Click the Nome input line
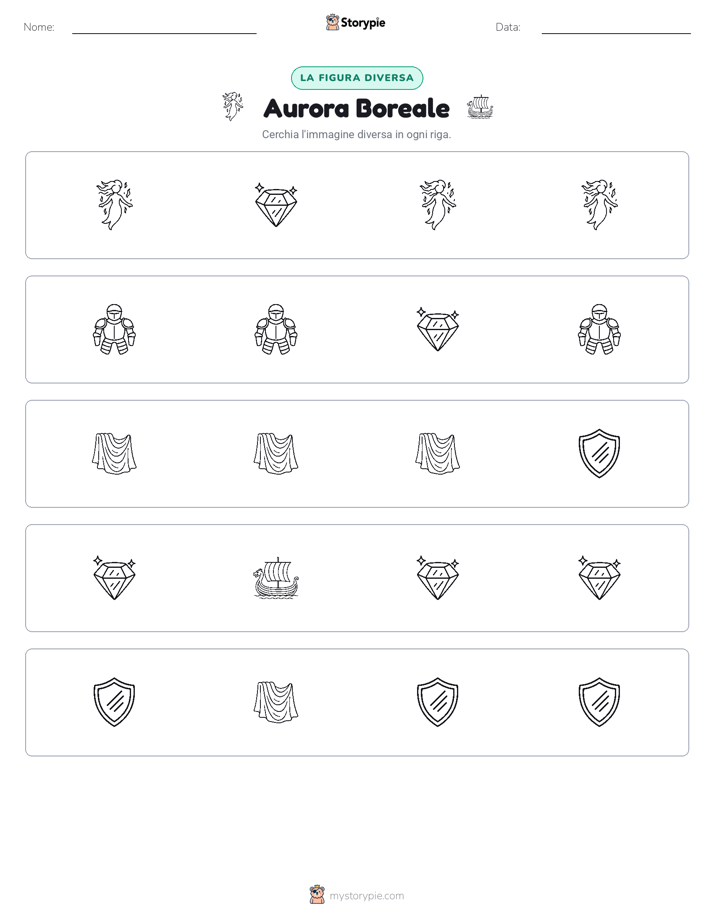 164,27
